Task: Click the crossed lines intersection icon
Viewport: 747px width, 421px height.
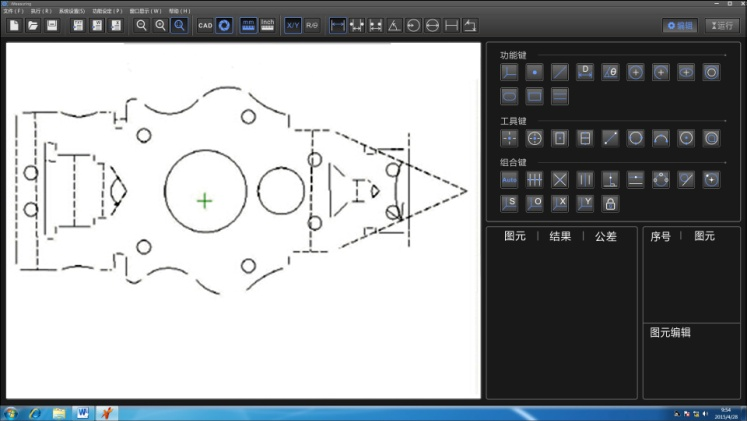Action: (560, 179)
